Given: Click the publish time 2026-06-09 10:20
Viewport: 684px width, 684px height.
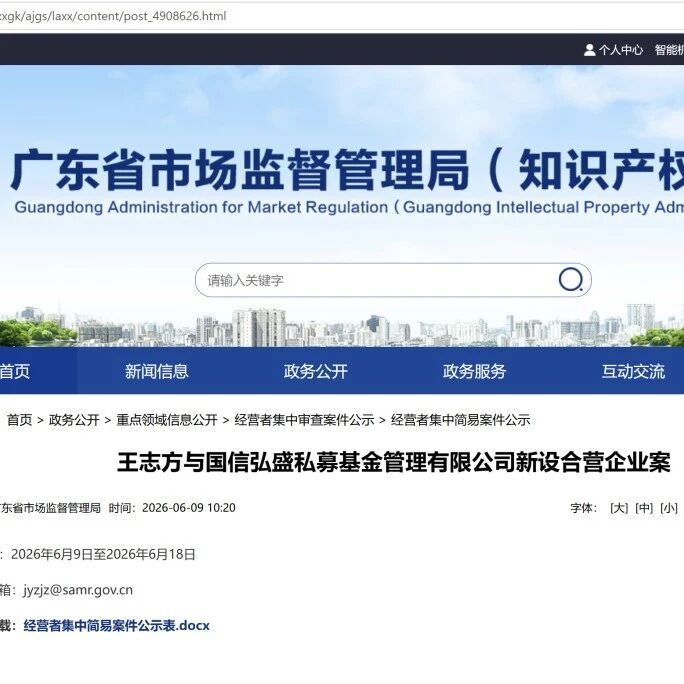Looking at the screenshot, I should [188, 508].
